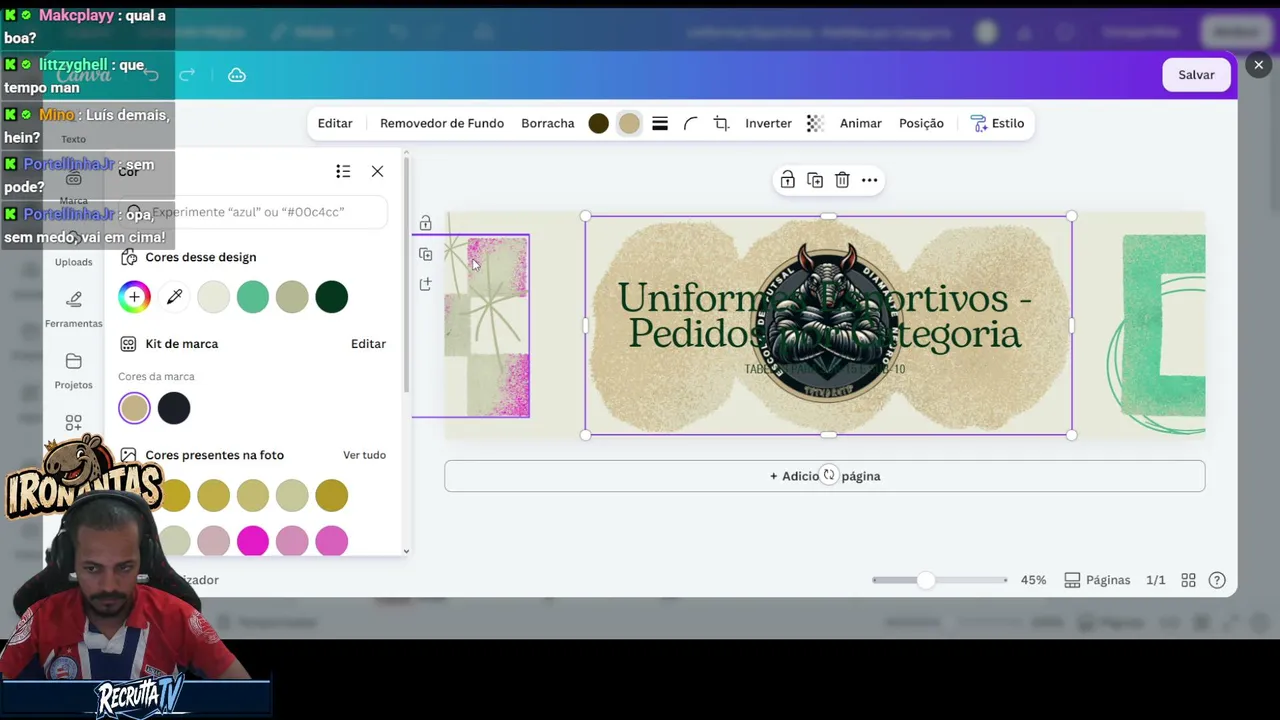Open more options ellipsis on floating toolbar
This screenshot has width=1280, height=720.
870,180
